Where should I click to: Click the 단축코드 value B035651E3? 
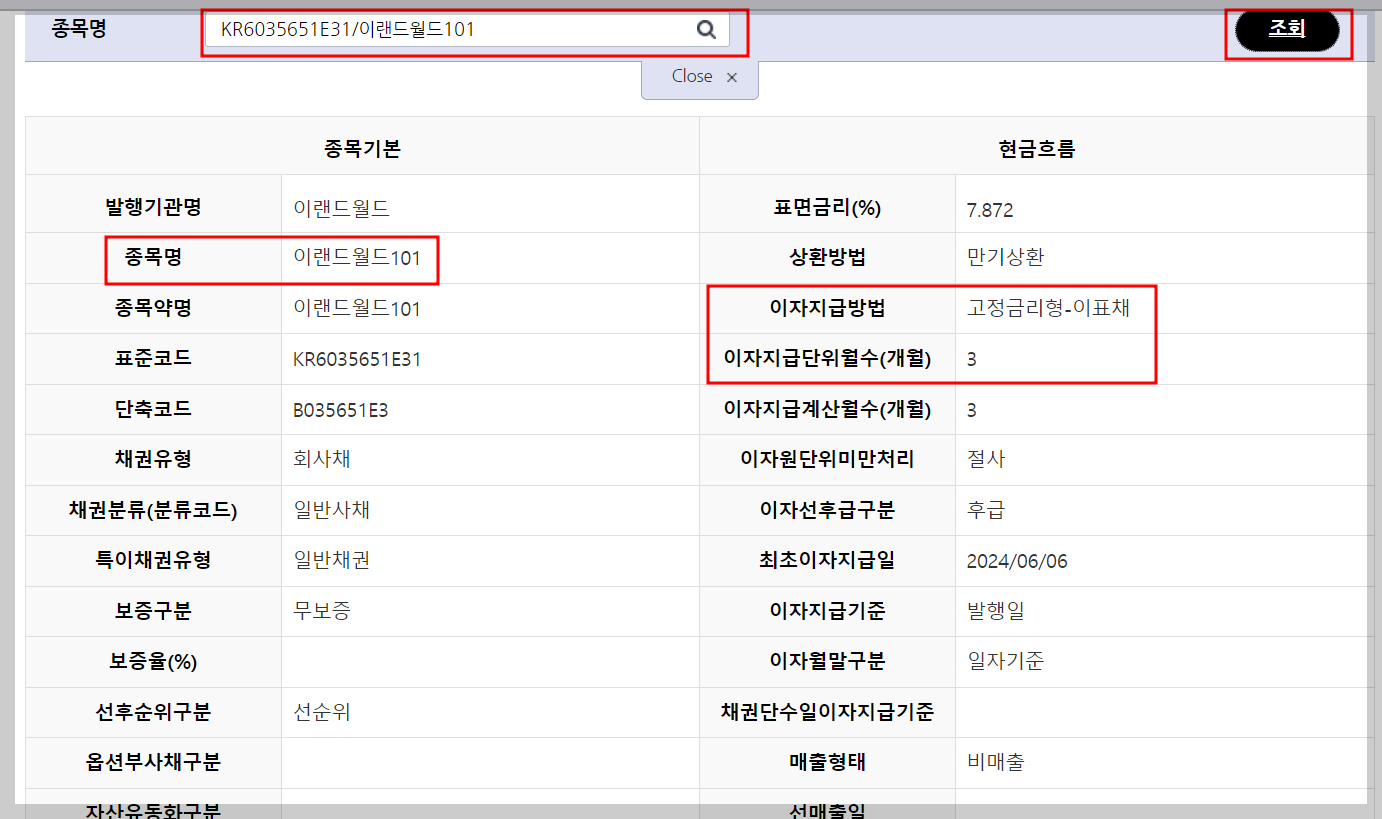pos(341,410)
